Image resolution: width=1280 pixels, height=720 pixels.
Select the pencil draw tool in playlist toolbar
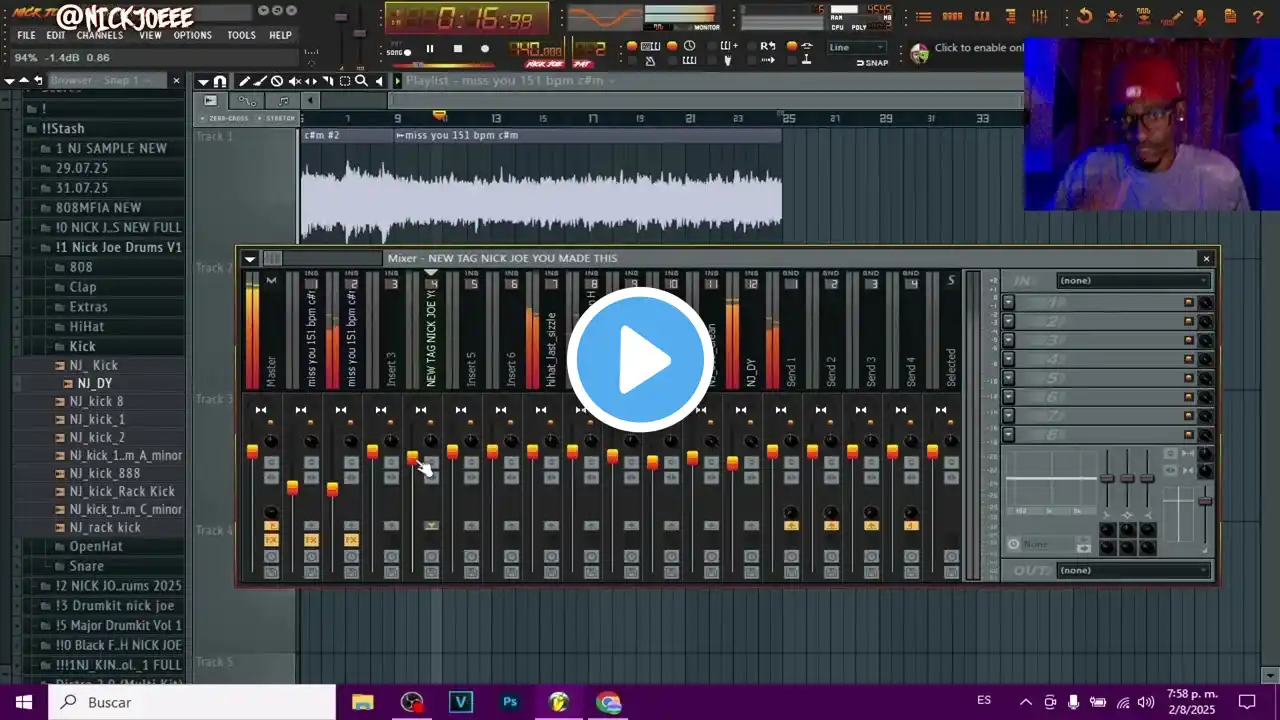coord(244,81)
